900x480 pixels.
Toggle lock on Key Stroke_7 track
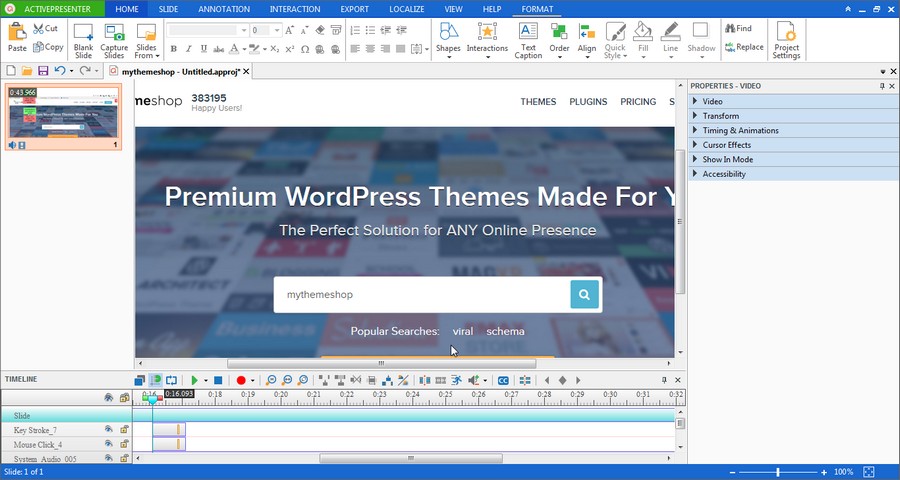coord(124,429)
